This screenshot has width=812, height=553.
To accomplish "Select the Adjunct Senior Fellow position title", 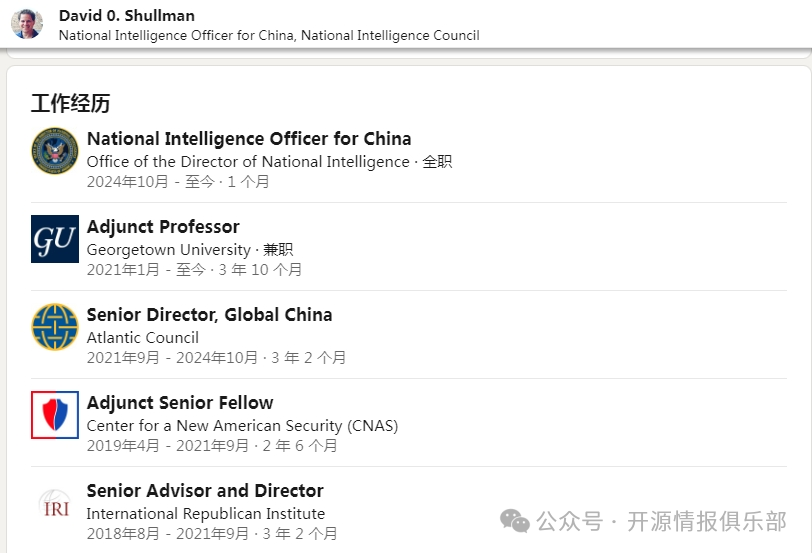I will click(180, 403).
